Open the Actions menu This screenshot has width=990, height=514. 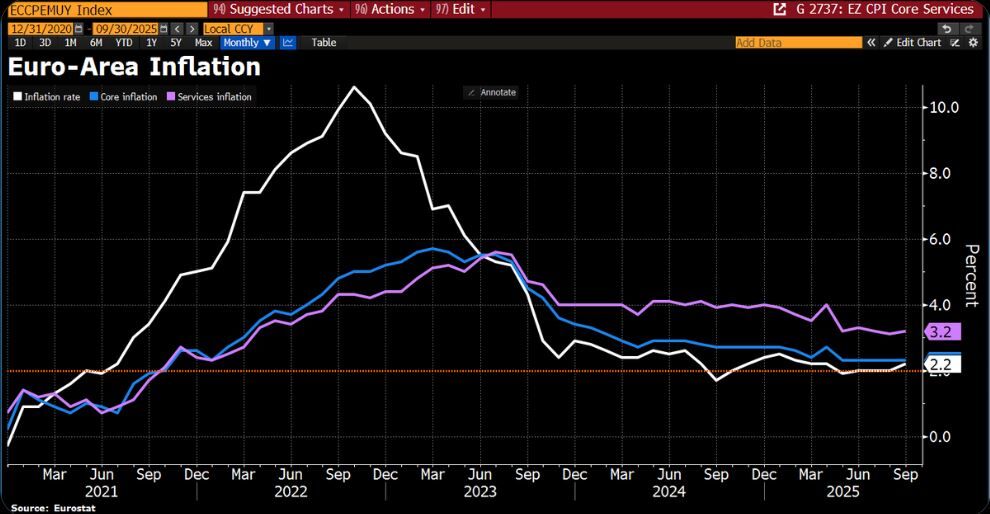pos(390,9)
